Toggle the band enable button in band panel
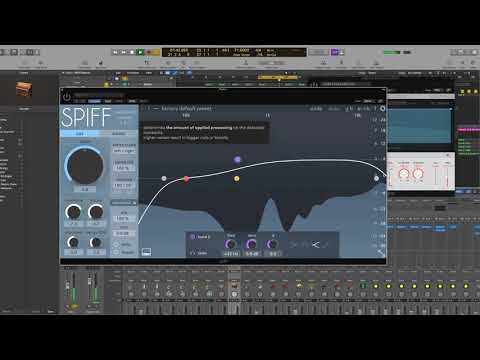480x360 pixels. coord(192,237)
